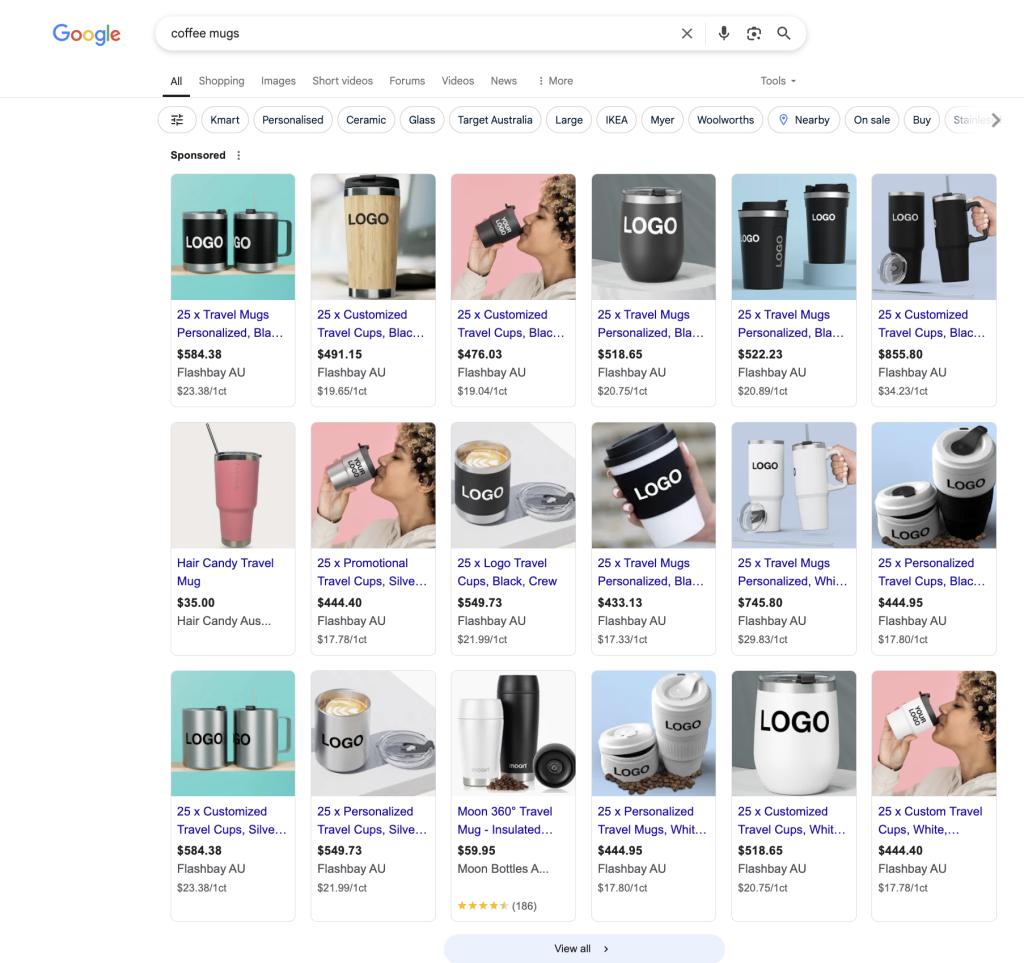Open the white LOGO tumbler image priced $518.65
This screenshot has height=963, width=1024.
coord(794,734)
